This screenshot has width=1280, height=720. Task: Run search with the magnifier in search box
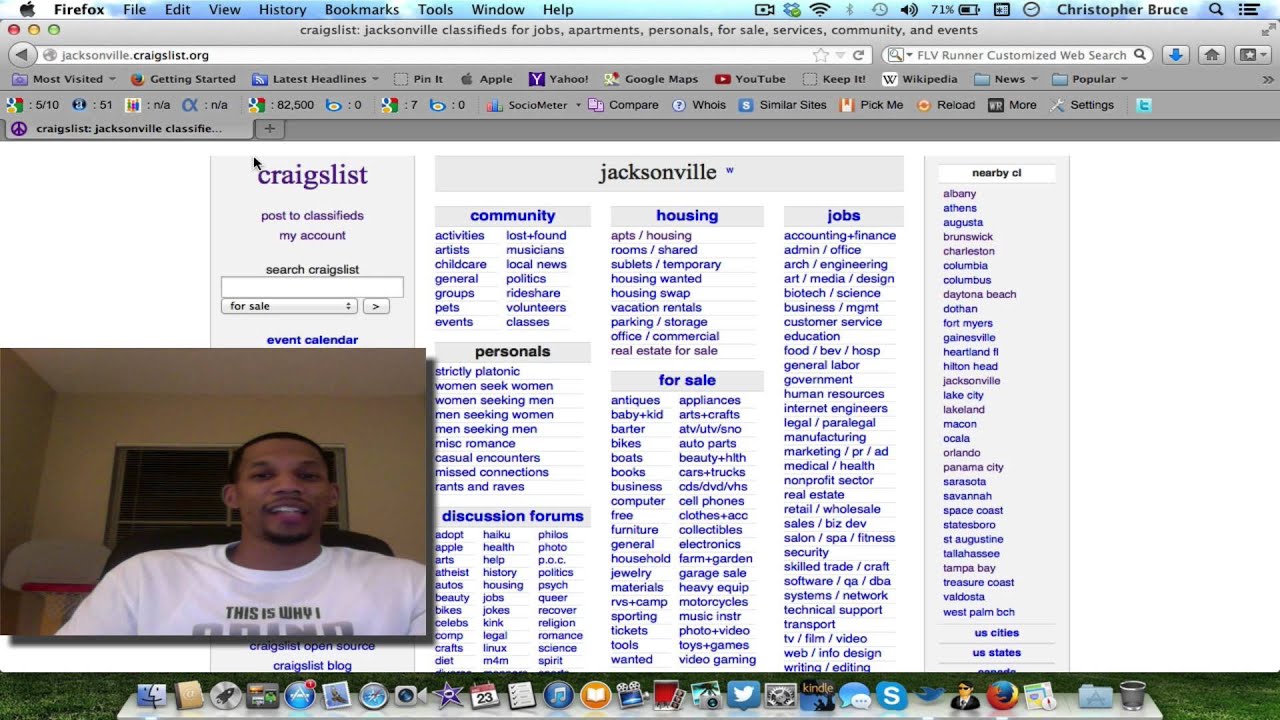tap(1138, 55)
